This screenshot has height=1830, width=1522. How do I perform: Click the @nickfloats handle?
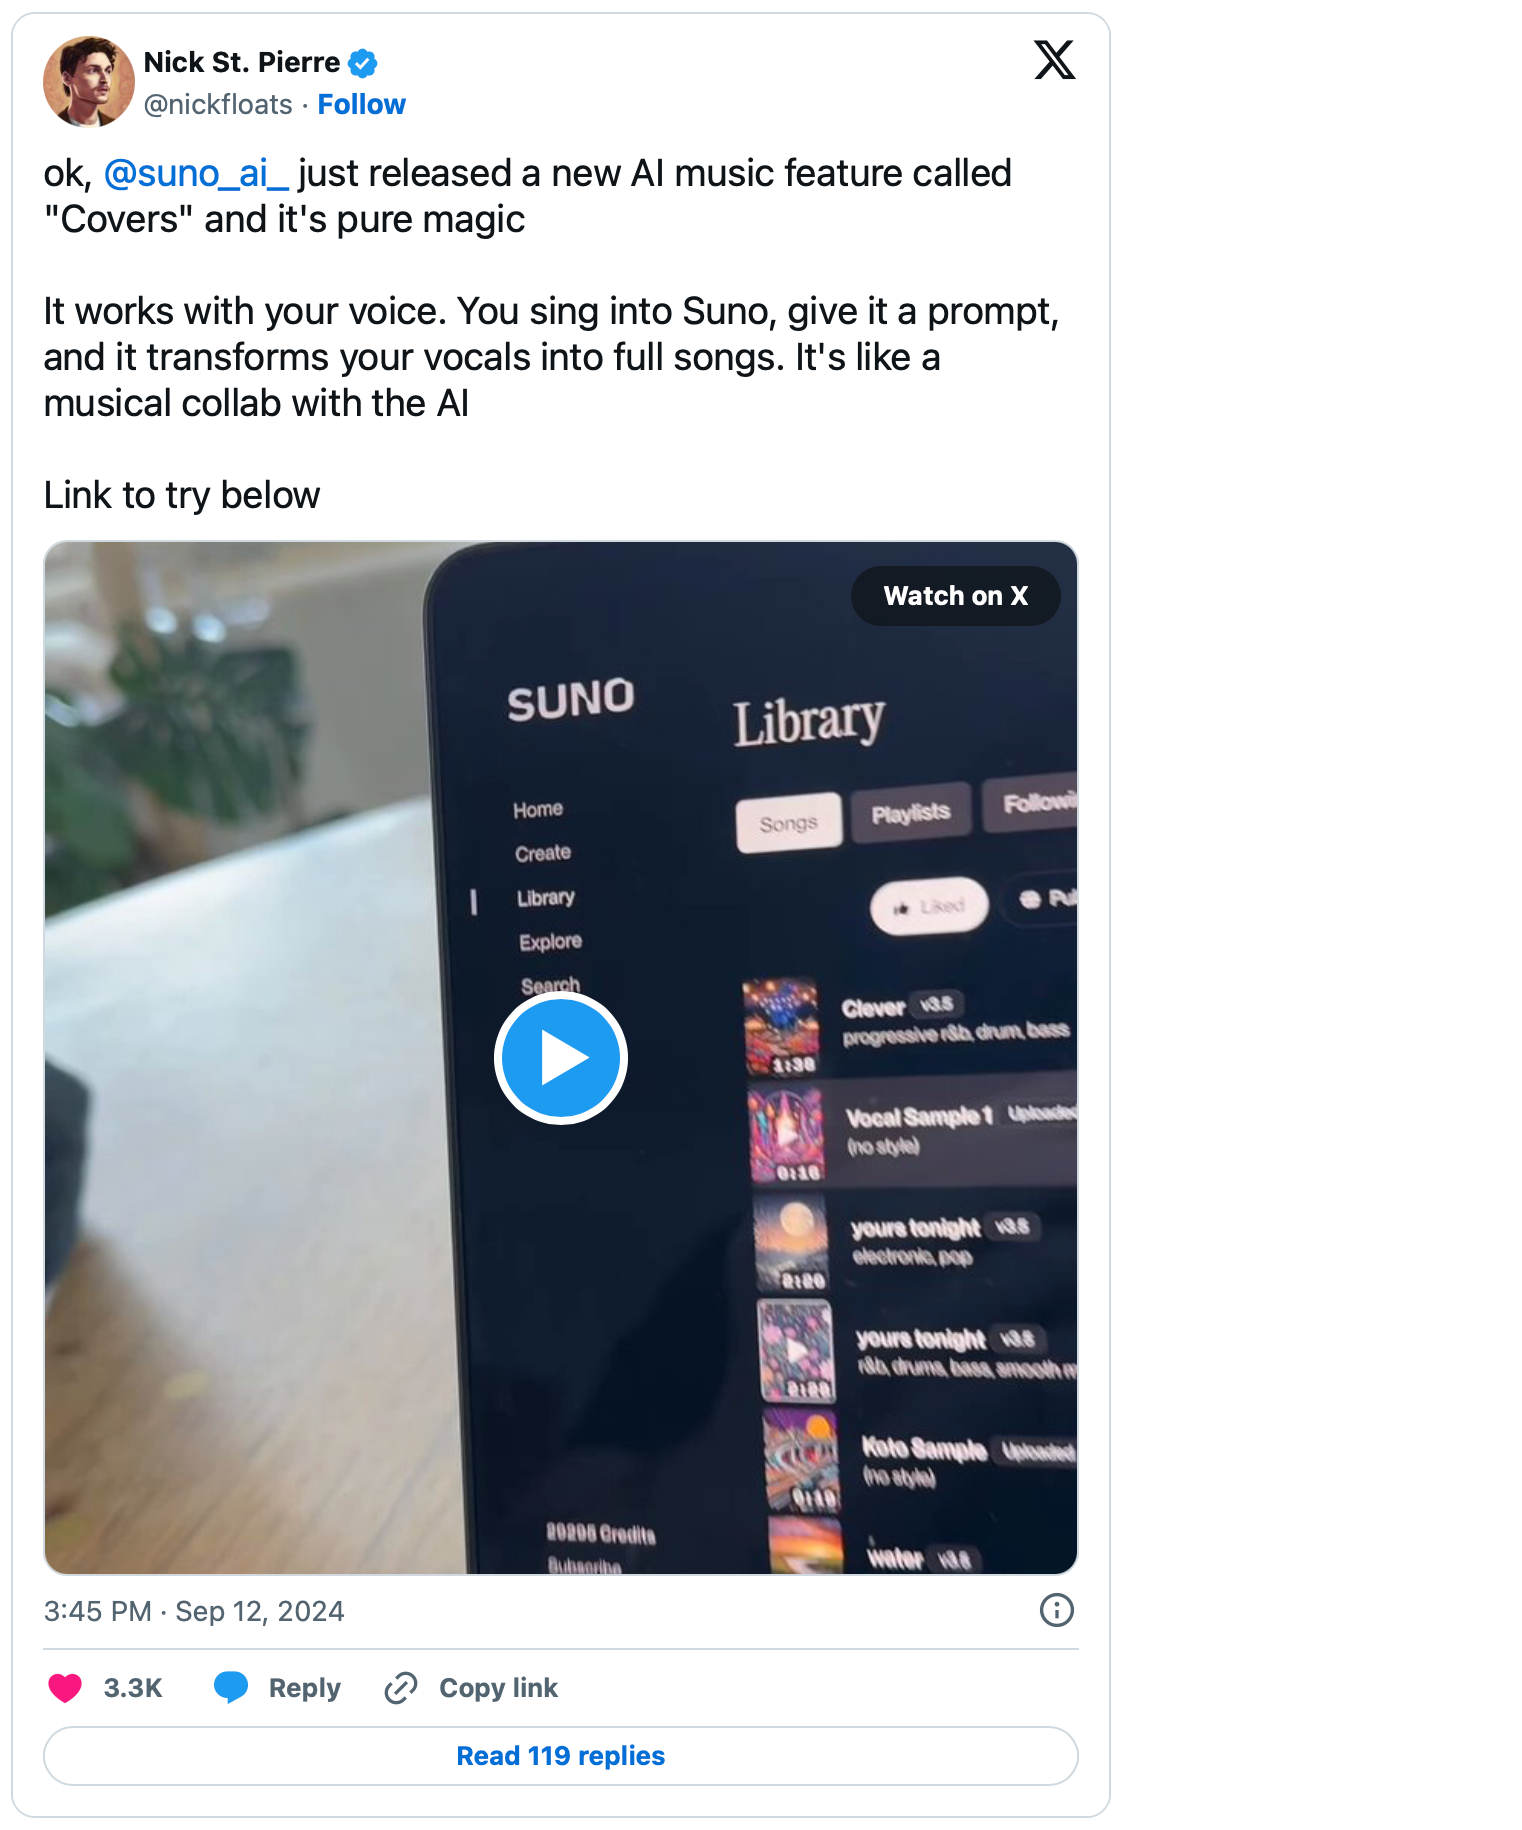point(218,104)
